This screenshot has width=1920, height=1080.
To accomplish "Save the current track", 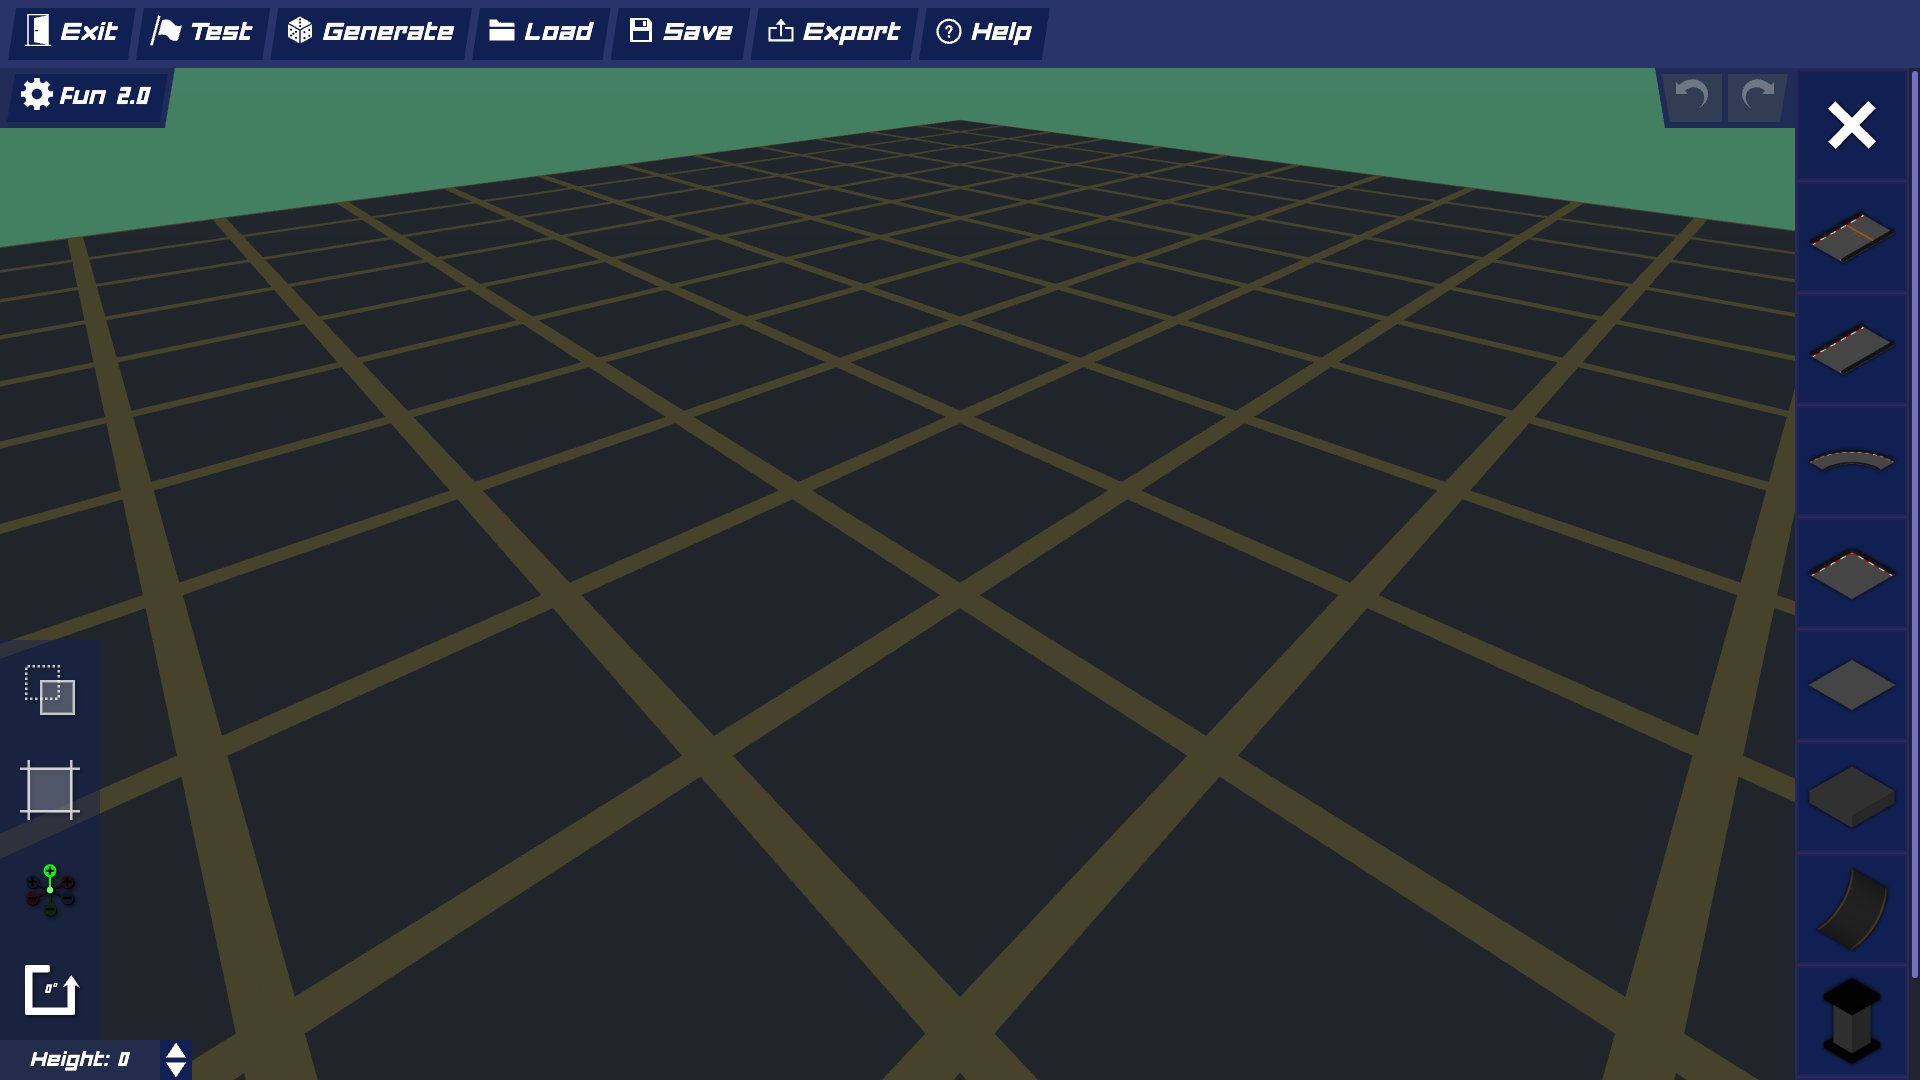I will point(679,31).
